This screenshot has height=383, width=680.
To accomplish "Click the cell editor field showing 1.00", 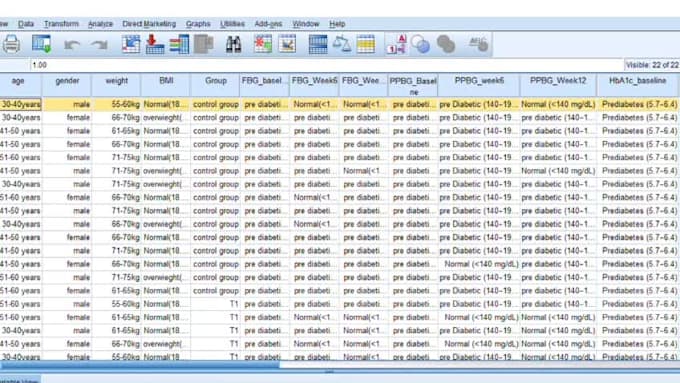I will pos(326,65).
